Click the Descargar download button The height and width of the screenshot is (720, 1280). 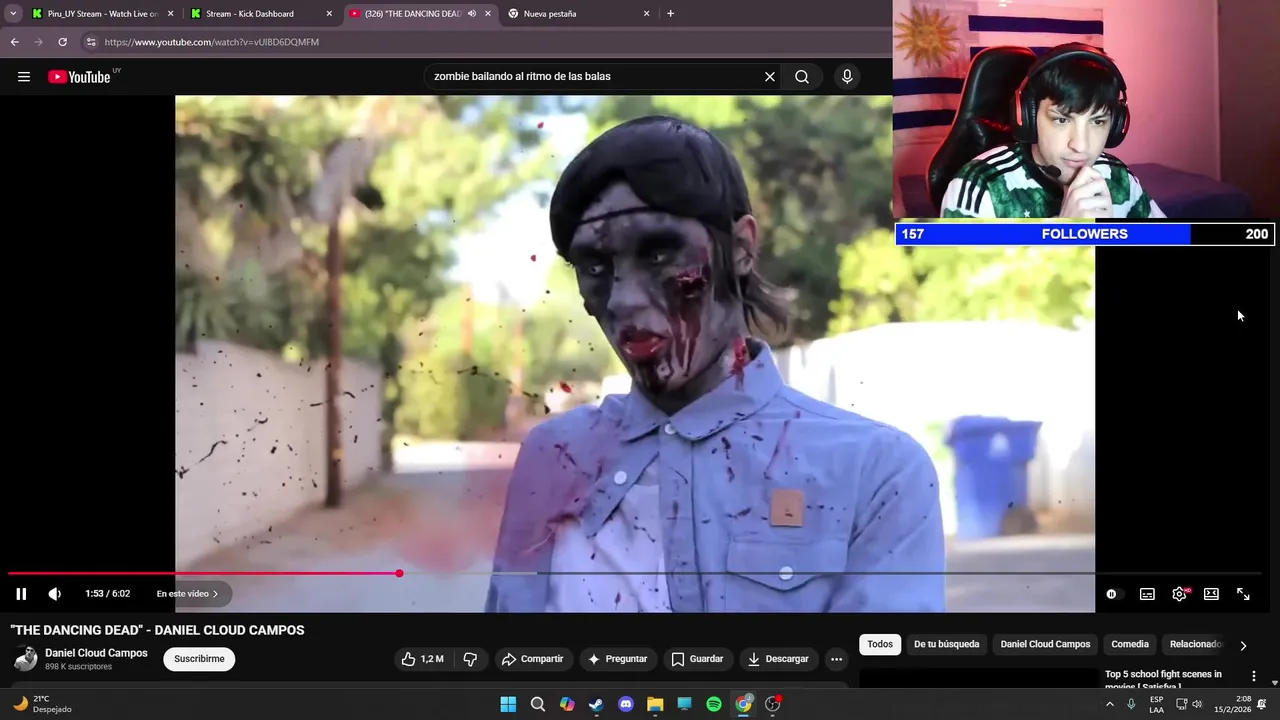(778, 659)
